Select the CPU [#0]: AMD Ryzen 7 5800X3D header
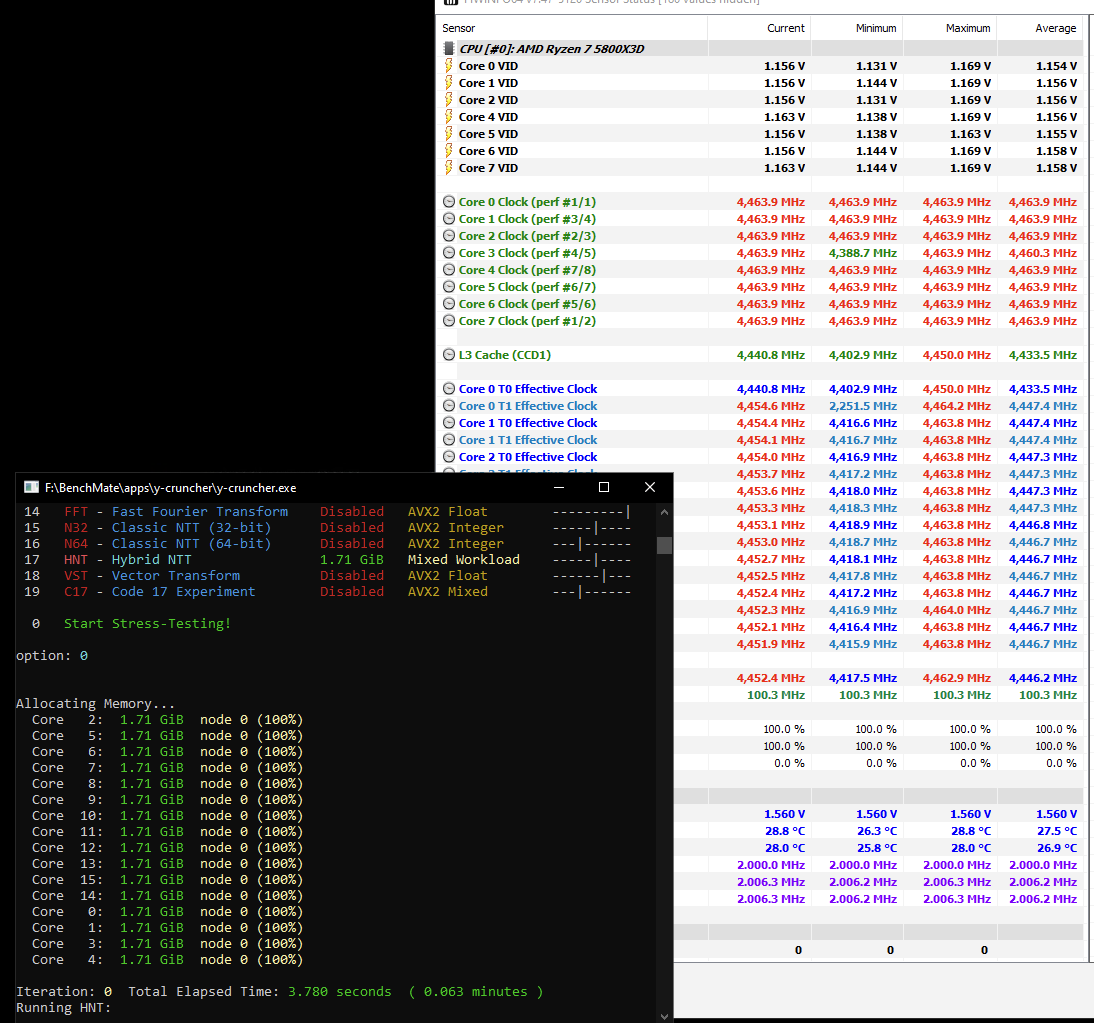This screenshot has height=1023, width=1094. point(551,49)
